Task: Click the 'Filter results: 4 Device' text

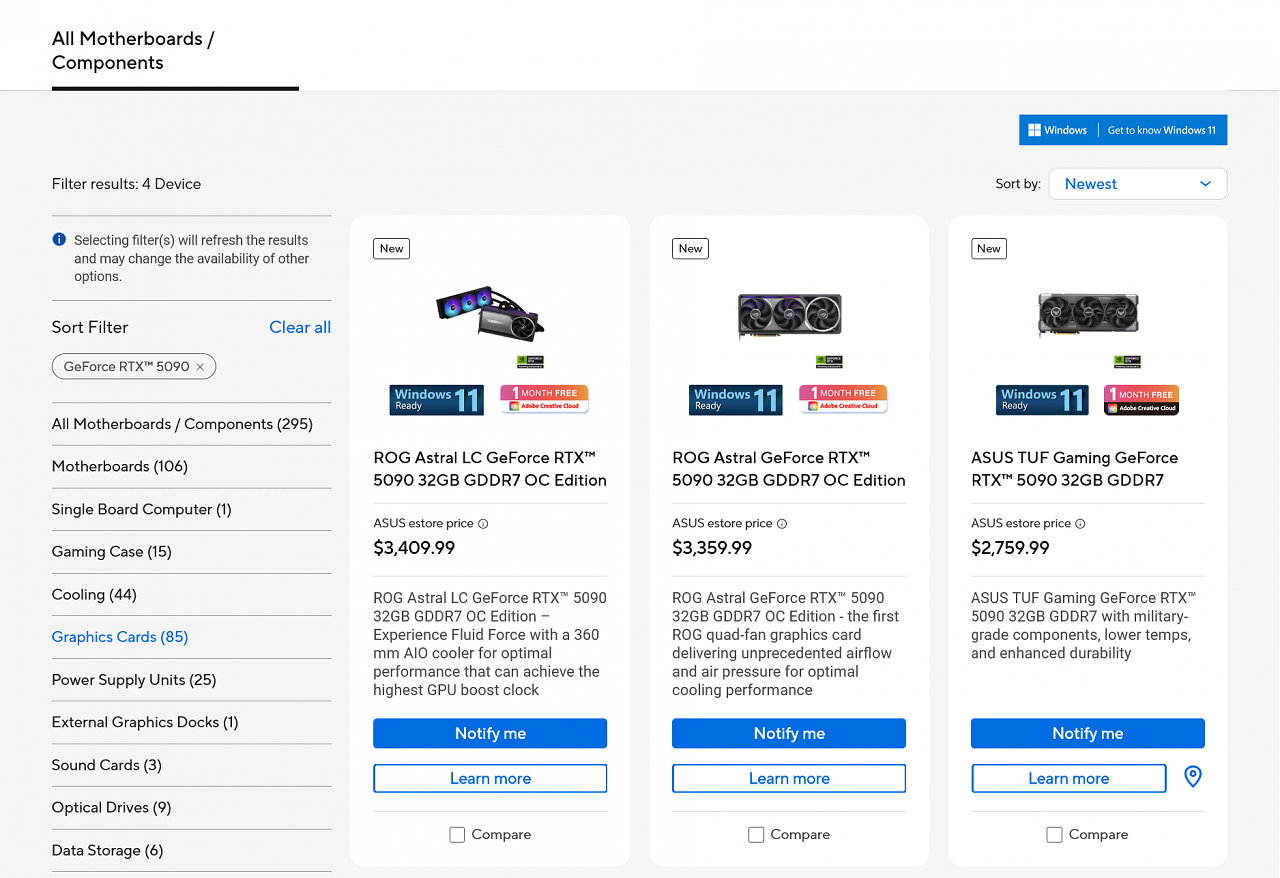Action: [x=126, y=184]
